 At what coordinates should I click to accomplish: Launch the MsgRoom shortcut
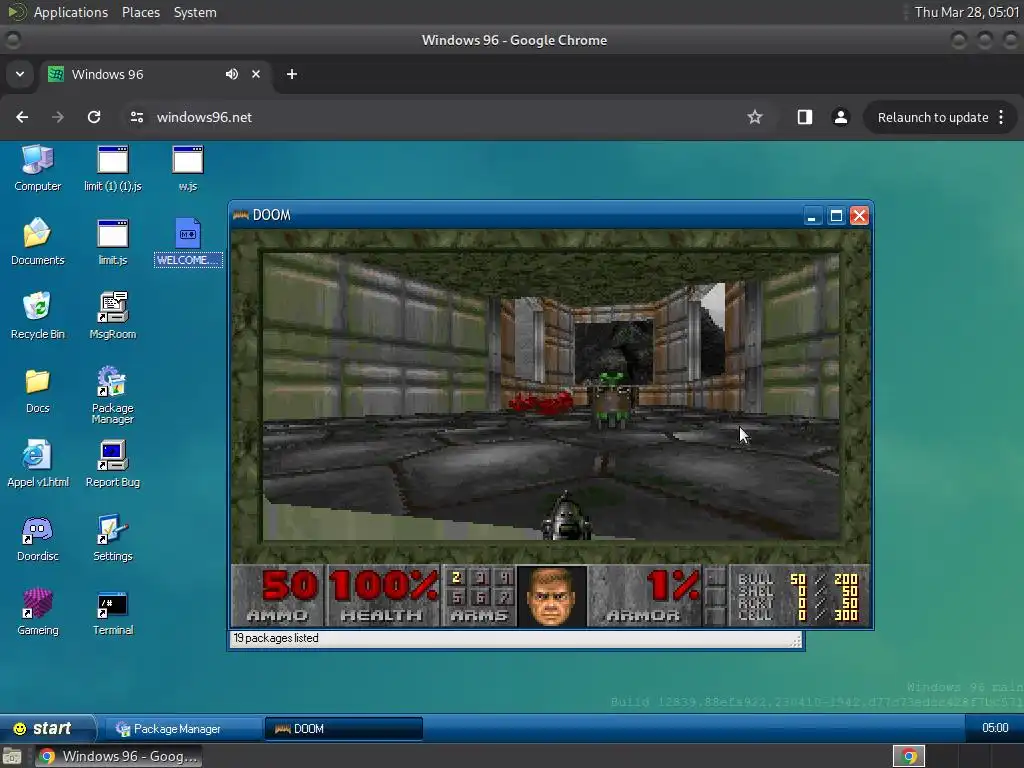tap(112, 316)
